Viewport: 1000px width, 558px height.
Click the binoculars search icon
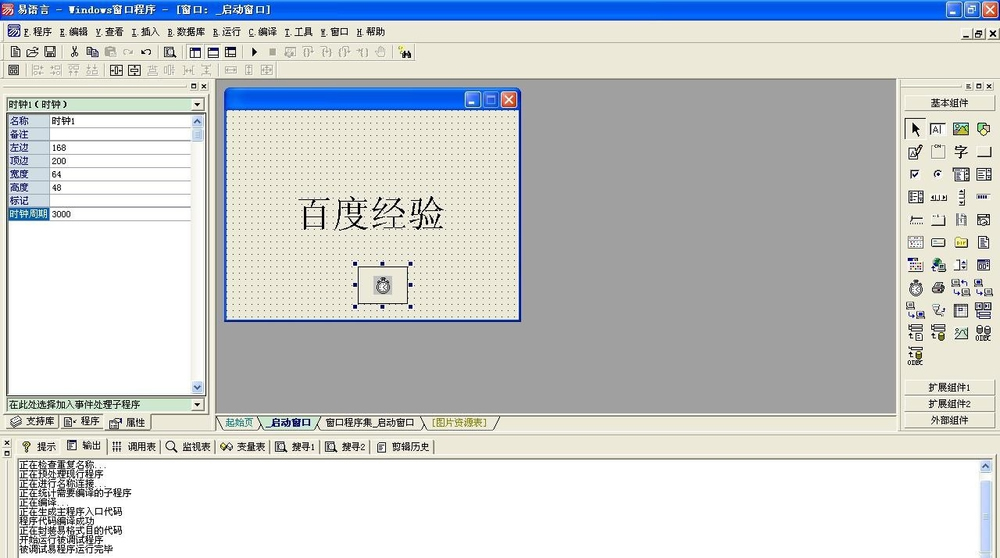pos(404,52)
